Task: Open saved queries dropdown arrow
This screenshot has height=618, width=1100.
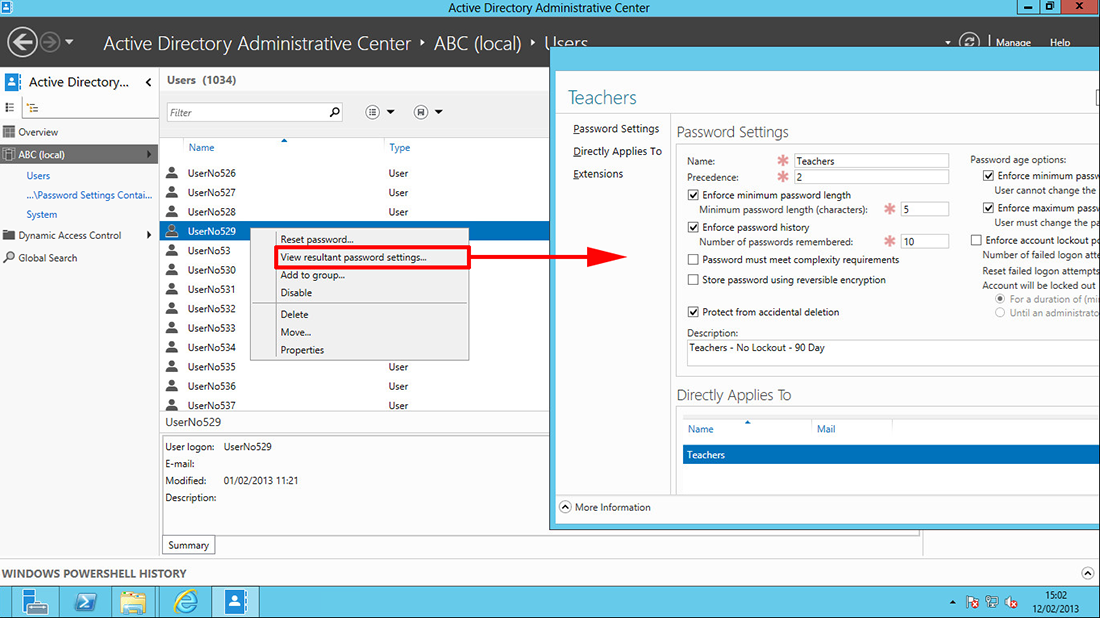Action: 438,112
